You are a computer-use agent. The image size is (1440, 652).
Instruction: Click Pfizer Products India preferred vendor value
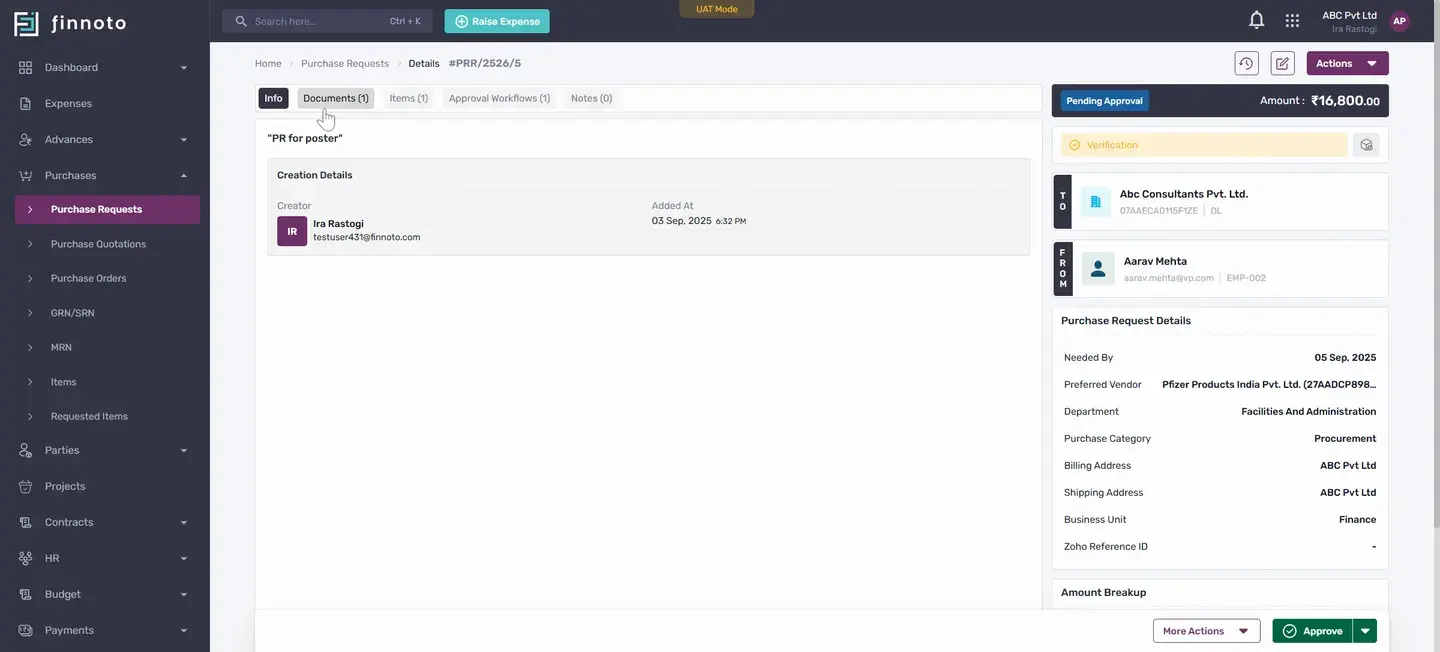tap(1269, 384)
